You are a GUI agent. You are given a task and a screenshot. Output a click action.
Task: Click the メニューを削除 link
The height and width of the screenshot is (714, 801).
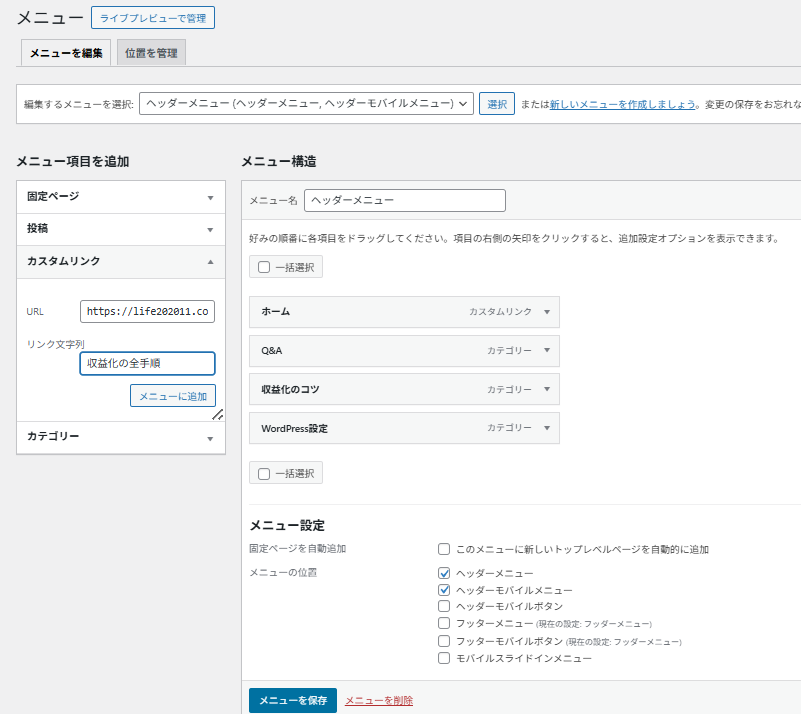pos(379,701)
